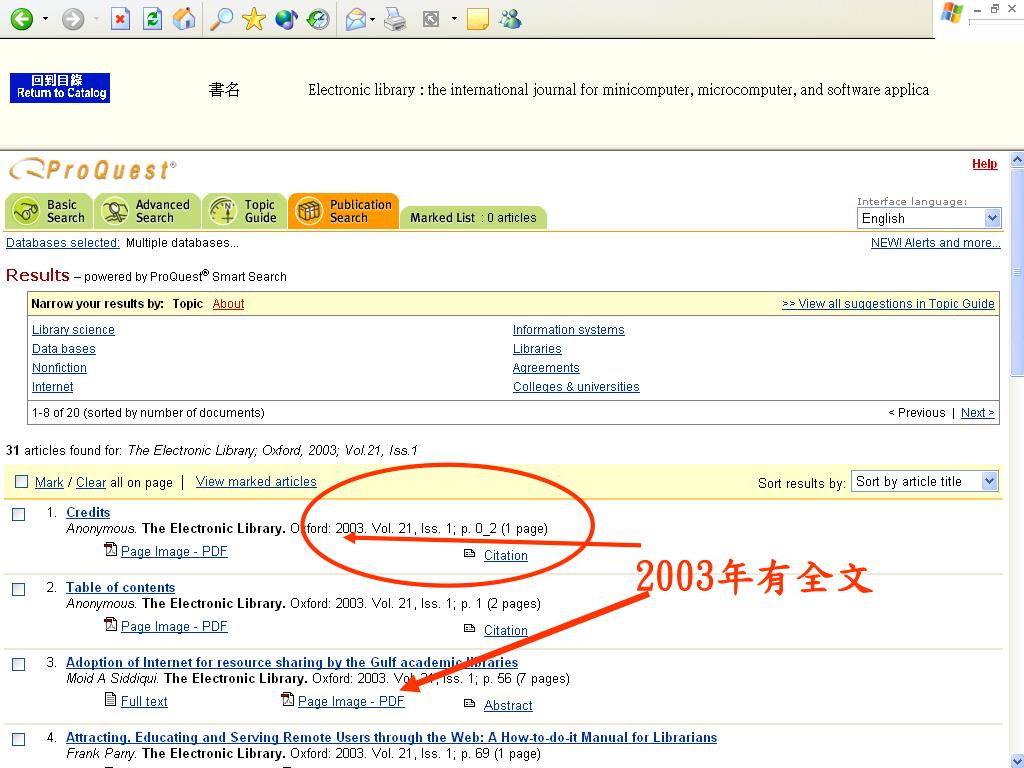Image resolution: width=1024 pixels, height=768 pixels.
Task: Click the vertical scrollbar thumb
Action: pos(1017,272)
